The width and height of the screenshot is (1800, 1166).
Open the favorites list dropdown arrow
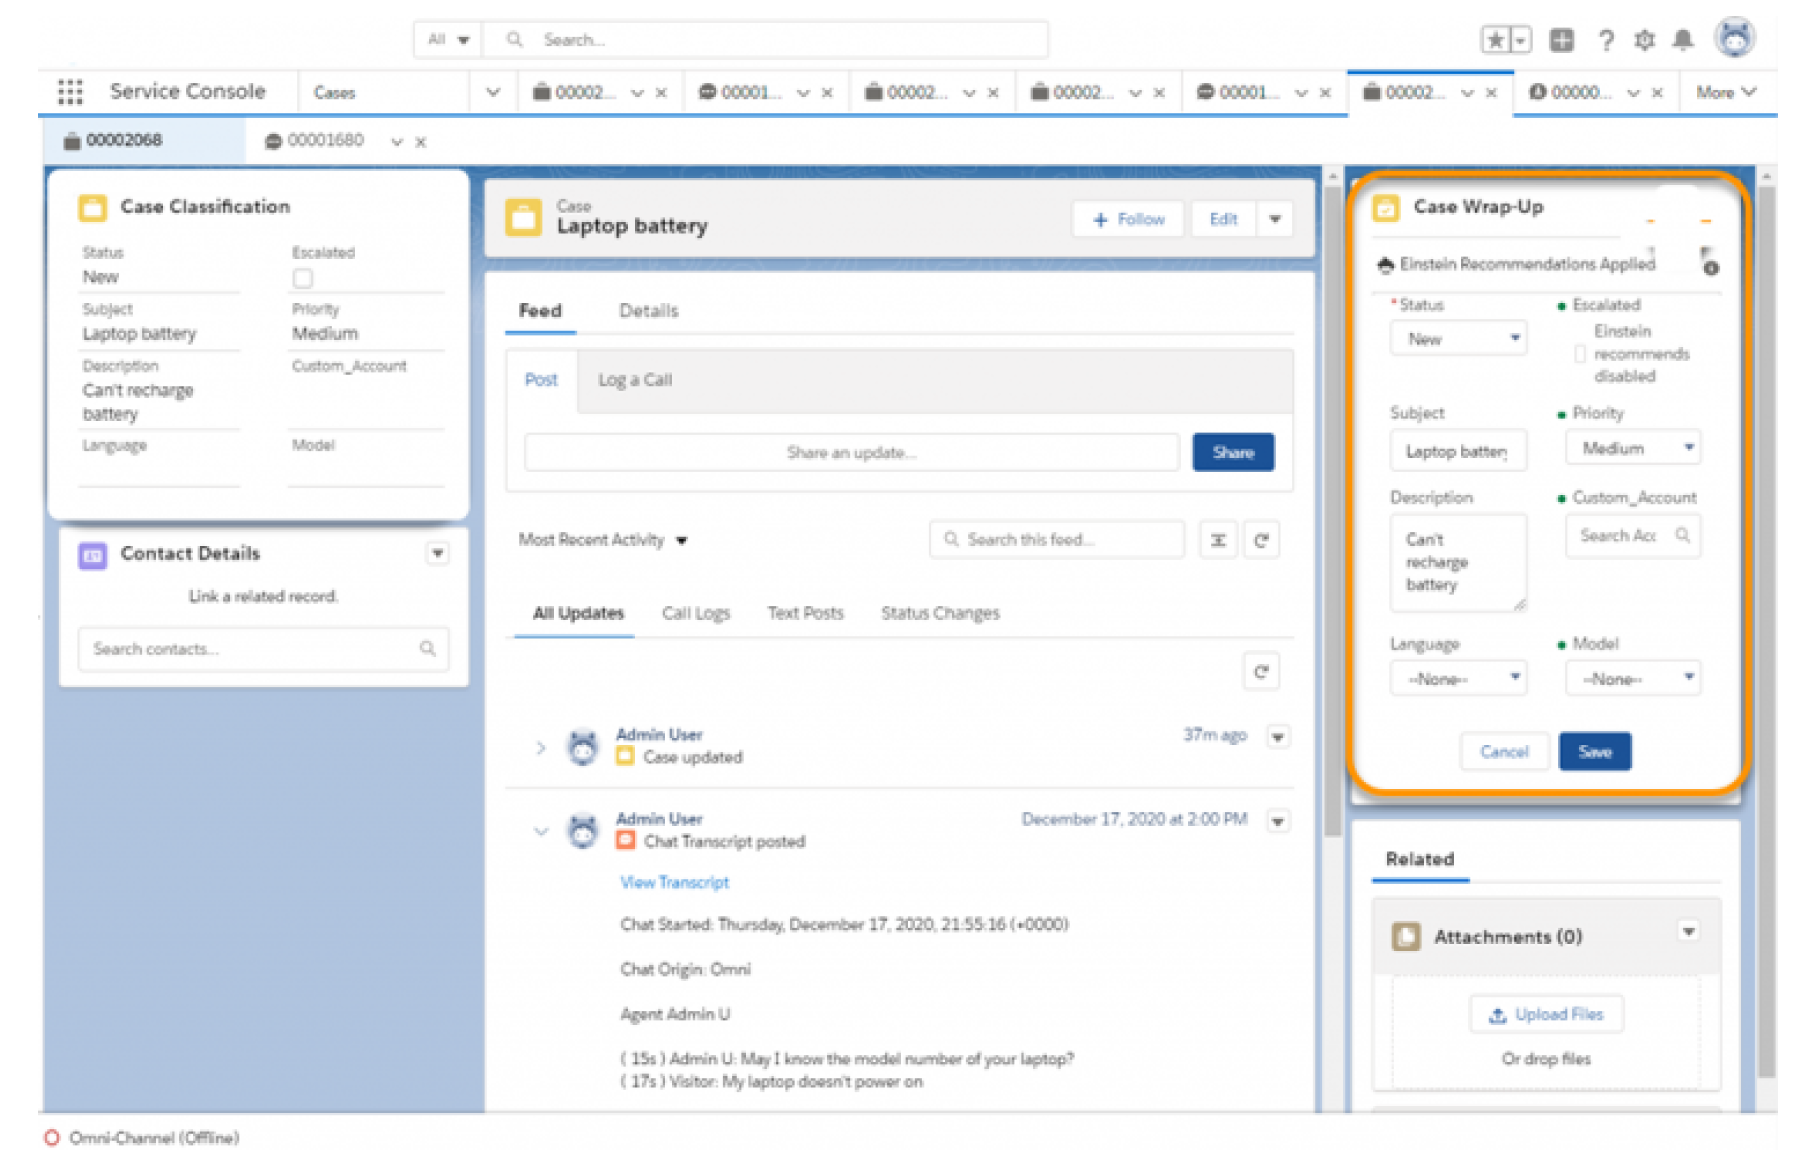1520,40
